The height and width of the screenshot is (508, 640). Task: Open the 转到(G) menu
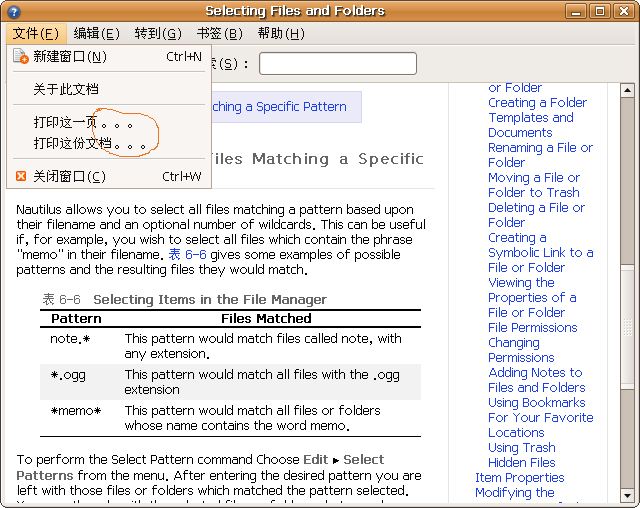[x=158, y=33]
